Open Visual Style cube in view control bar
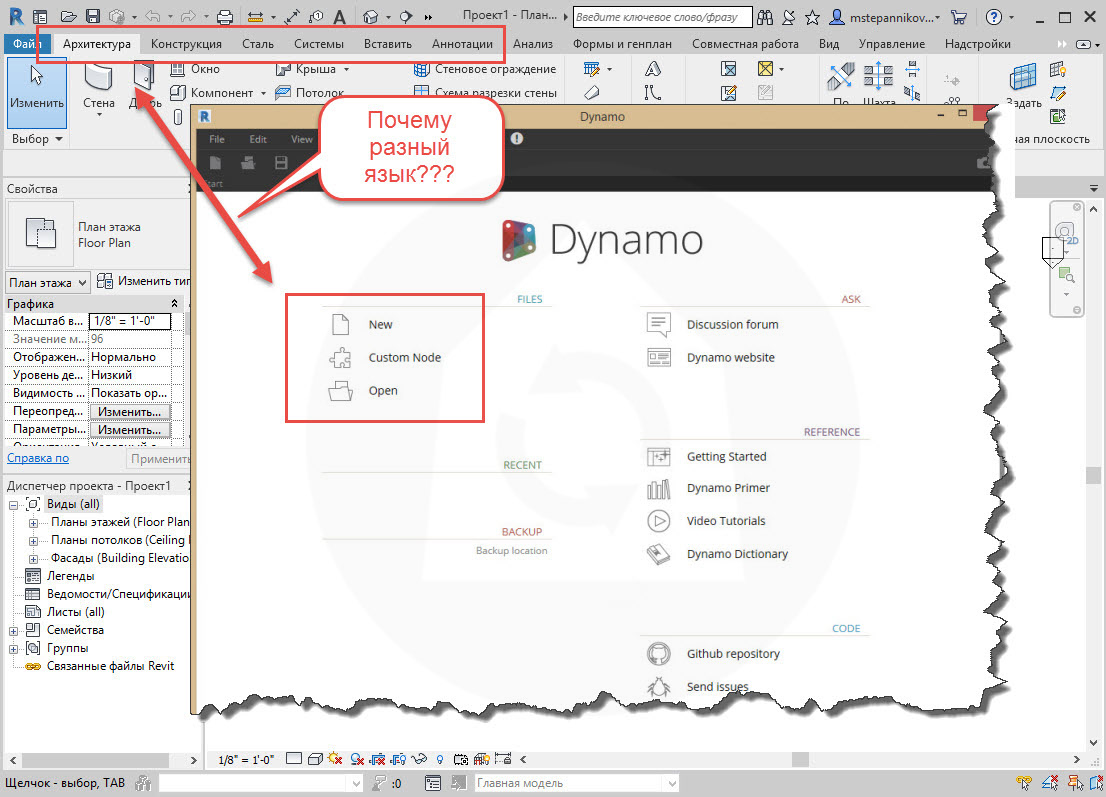Viewport: 1106px width, 797px height. pyautogui.click(x=315, y=759)
